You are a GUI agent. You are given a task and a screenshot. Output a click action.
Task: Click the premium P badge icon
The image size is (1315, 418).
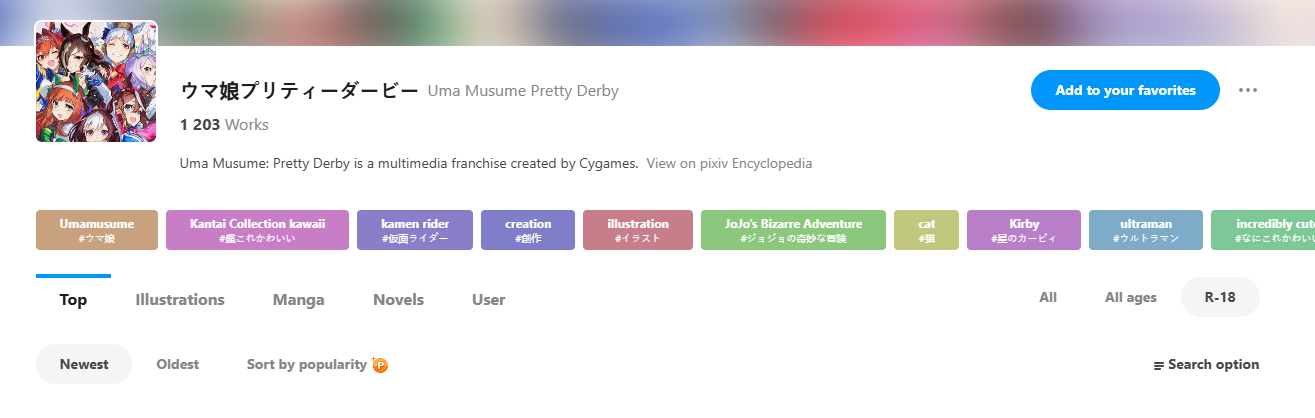tap(380, 365)
